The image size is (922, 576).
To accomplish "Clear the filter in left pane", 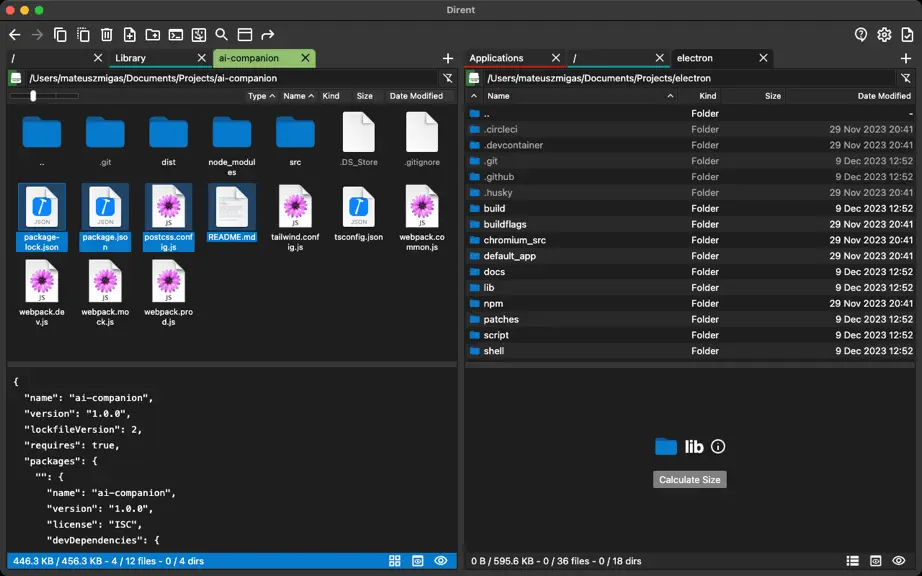I will point(447,78).
